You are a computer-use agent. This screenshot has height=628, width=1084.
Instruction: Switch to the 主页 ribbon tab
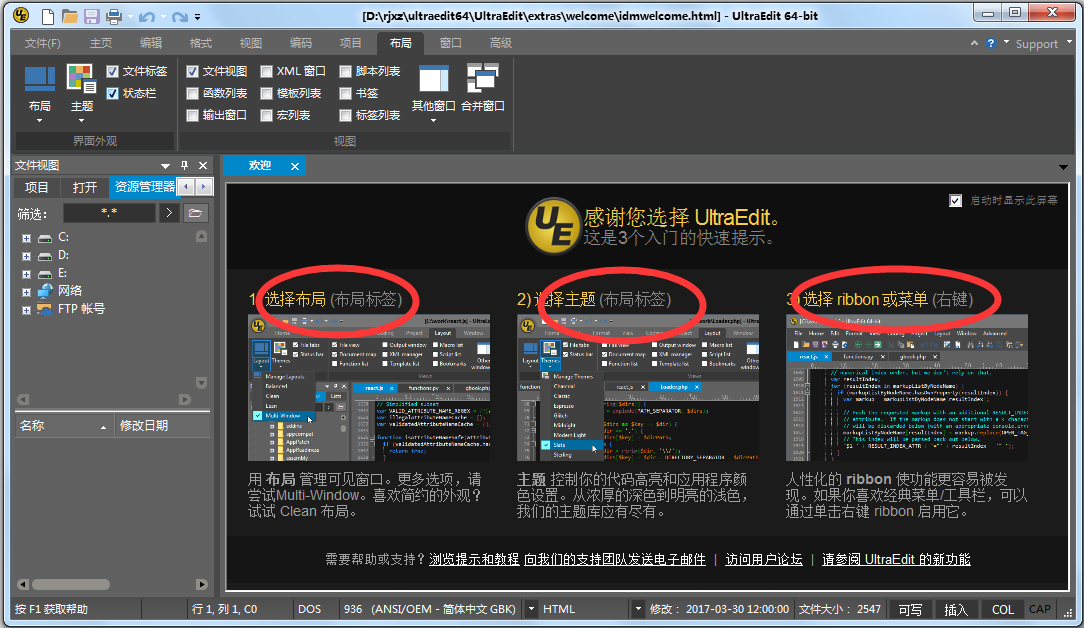point(101,43)
